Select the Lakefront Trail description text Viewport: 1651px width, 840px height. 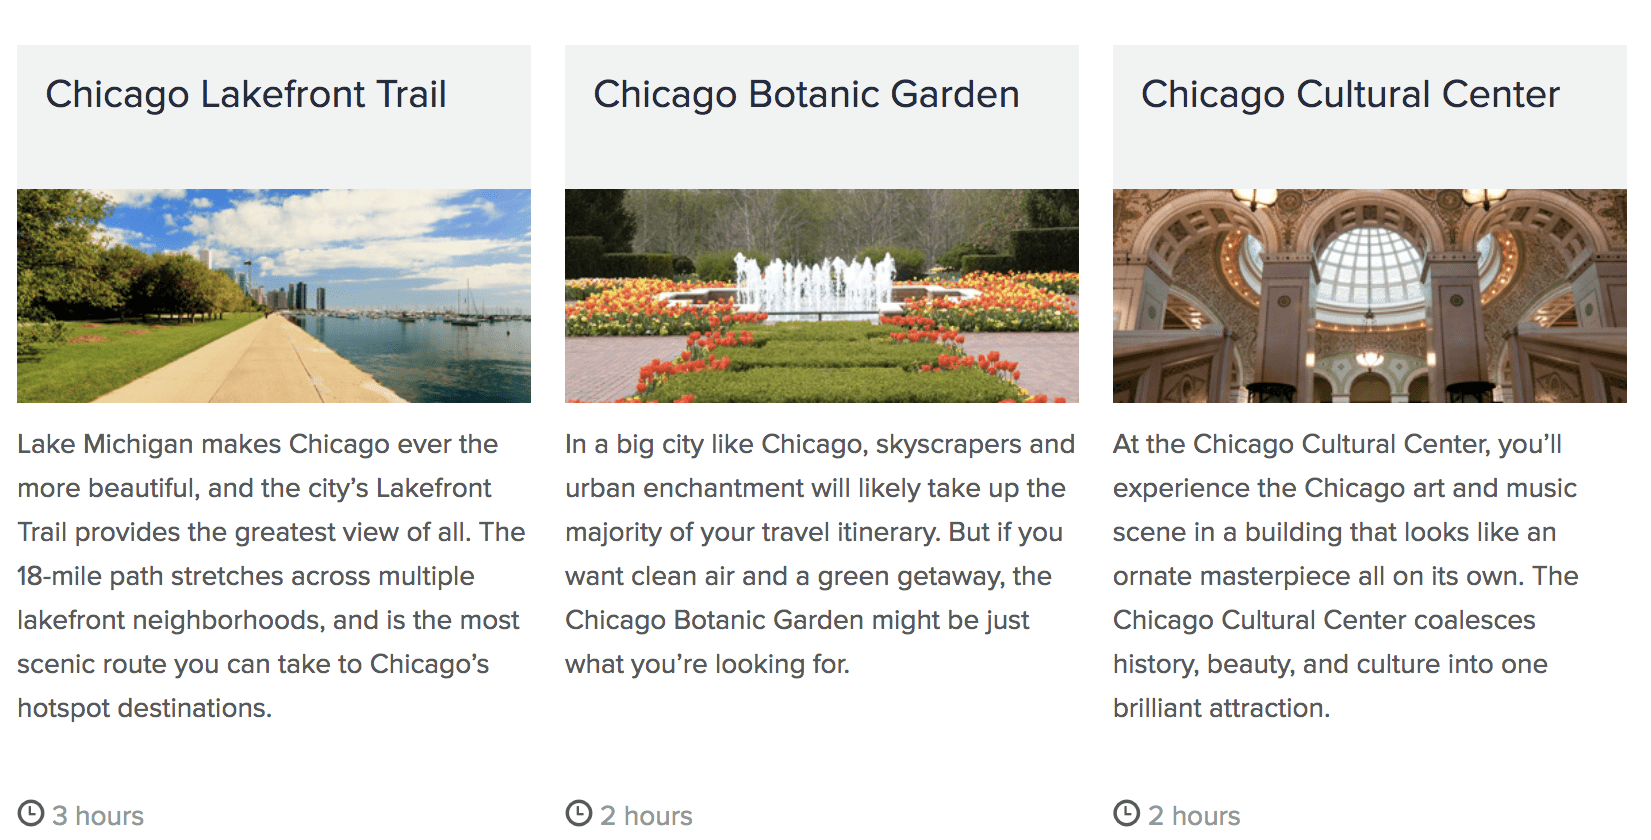271,576
